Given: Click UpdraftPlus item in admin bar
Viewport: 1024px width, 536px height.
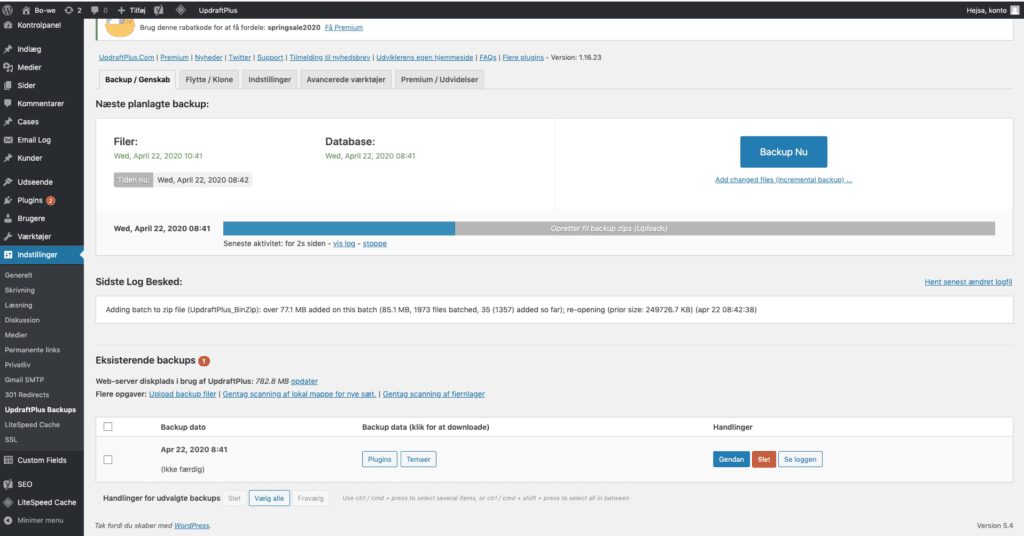Looking at the screenshot, I should click(218, 10).
